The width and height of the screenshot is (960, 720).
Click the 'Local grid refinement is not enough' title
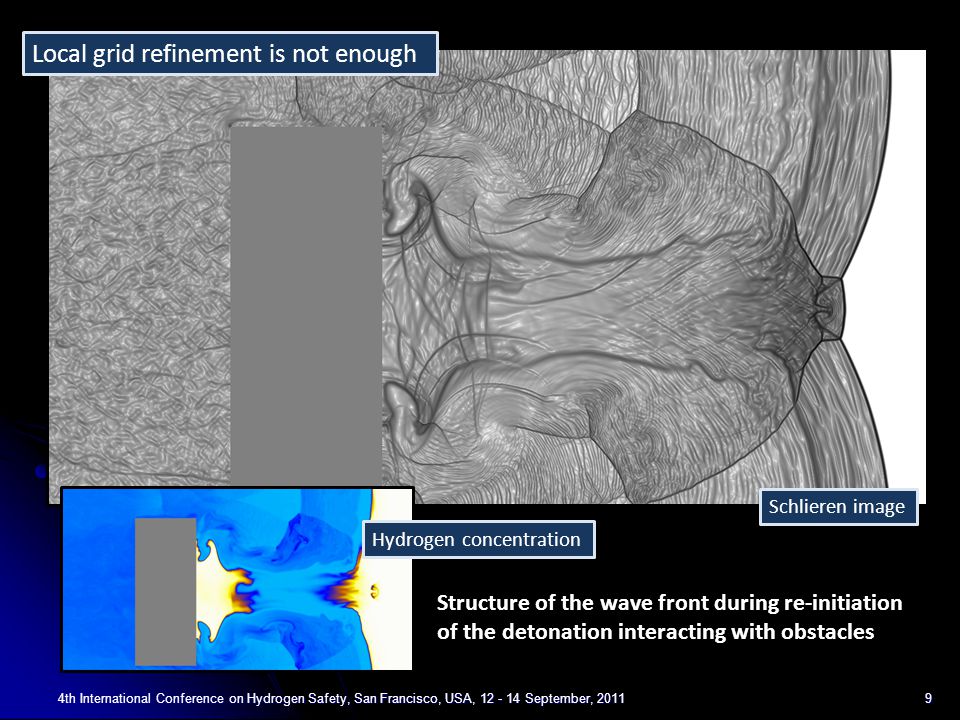pos(230,54)
